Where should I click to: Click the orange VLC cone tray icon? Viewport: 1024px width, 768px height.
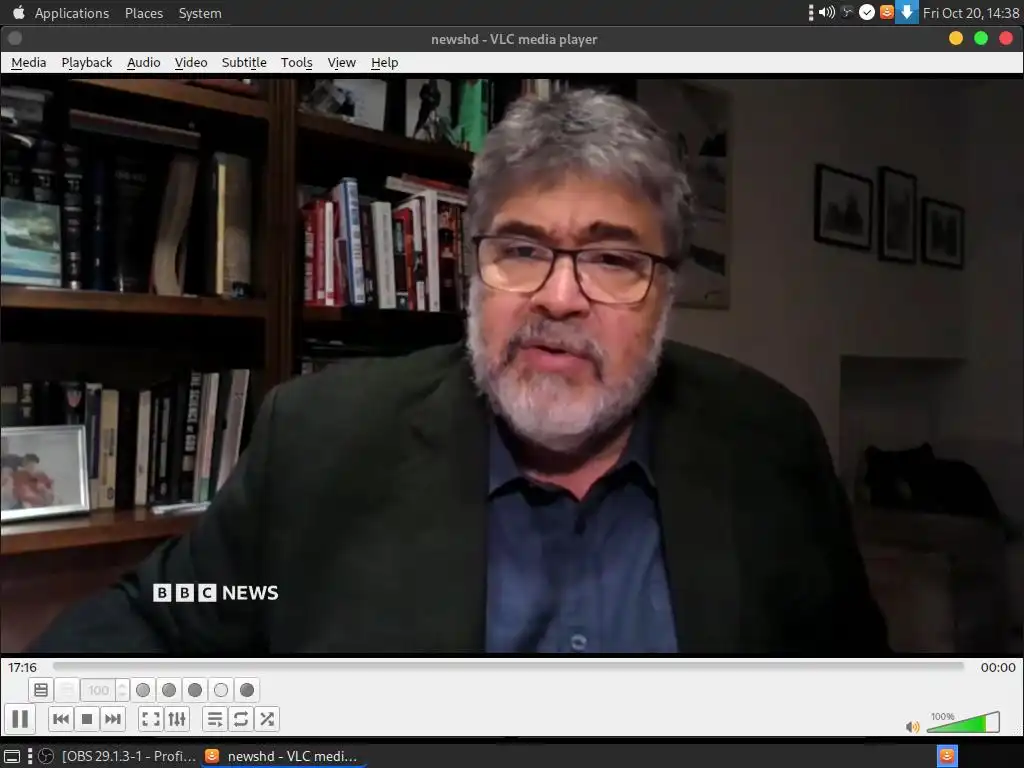point(886,12)
